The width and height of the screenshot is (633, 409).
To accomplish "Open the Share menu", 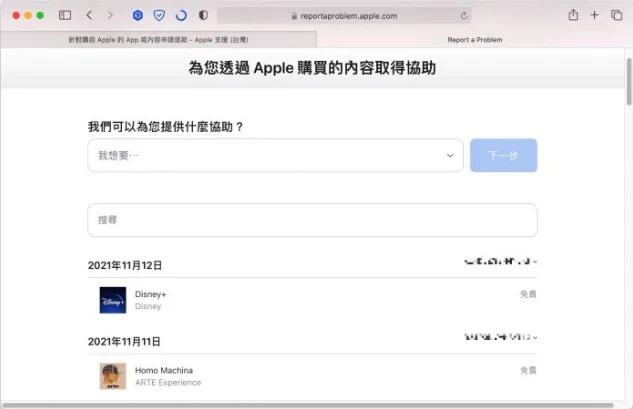I will coord(573,16).
